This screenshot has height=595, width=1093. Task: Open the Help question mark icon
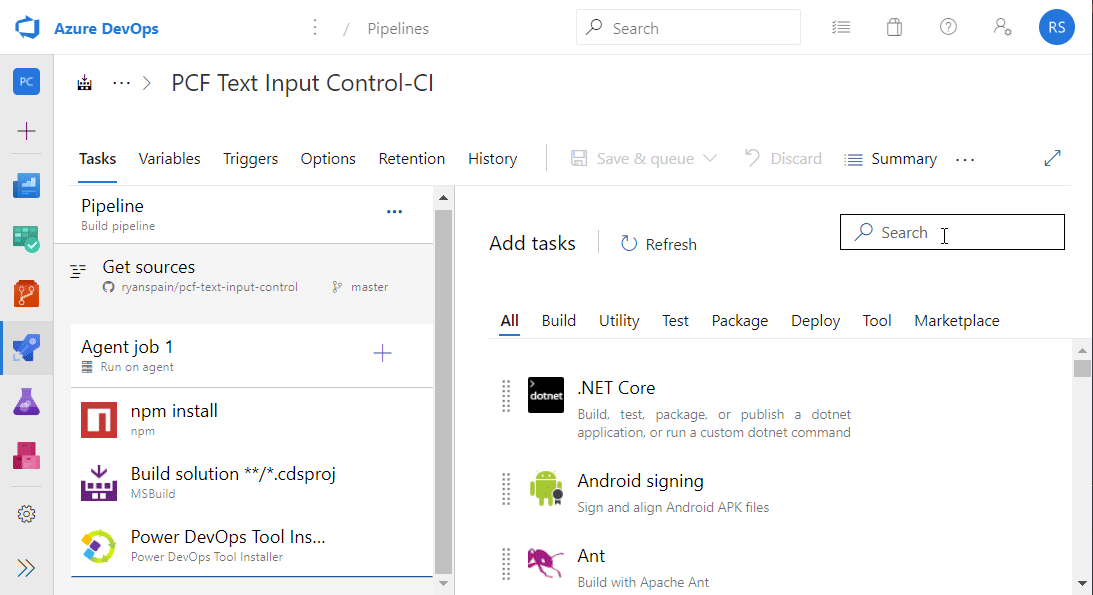[948, 27]
